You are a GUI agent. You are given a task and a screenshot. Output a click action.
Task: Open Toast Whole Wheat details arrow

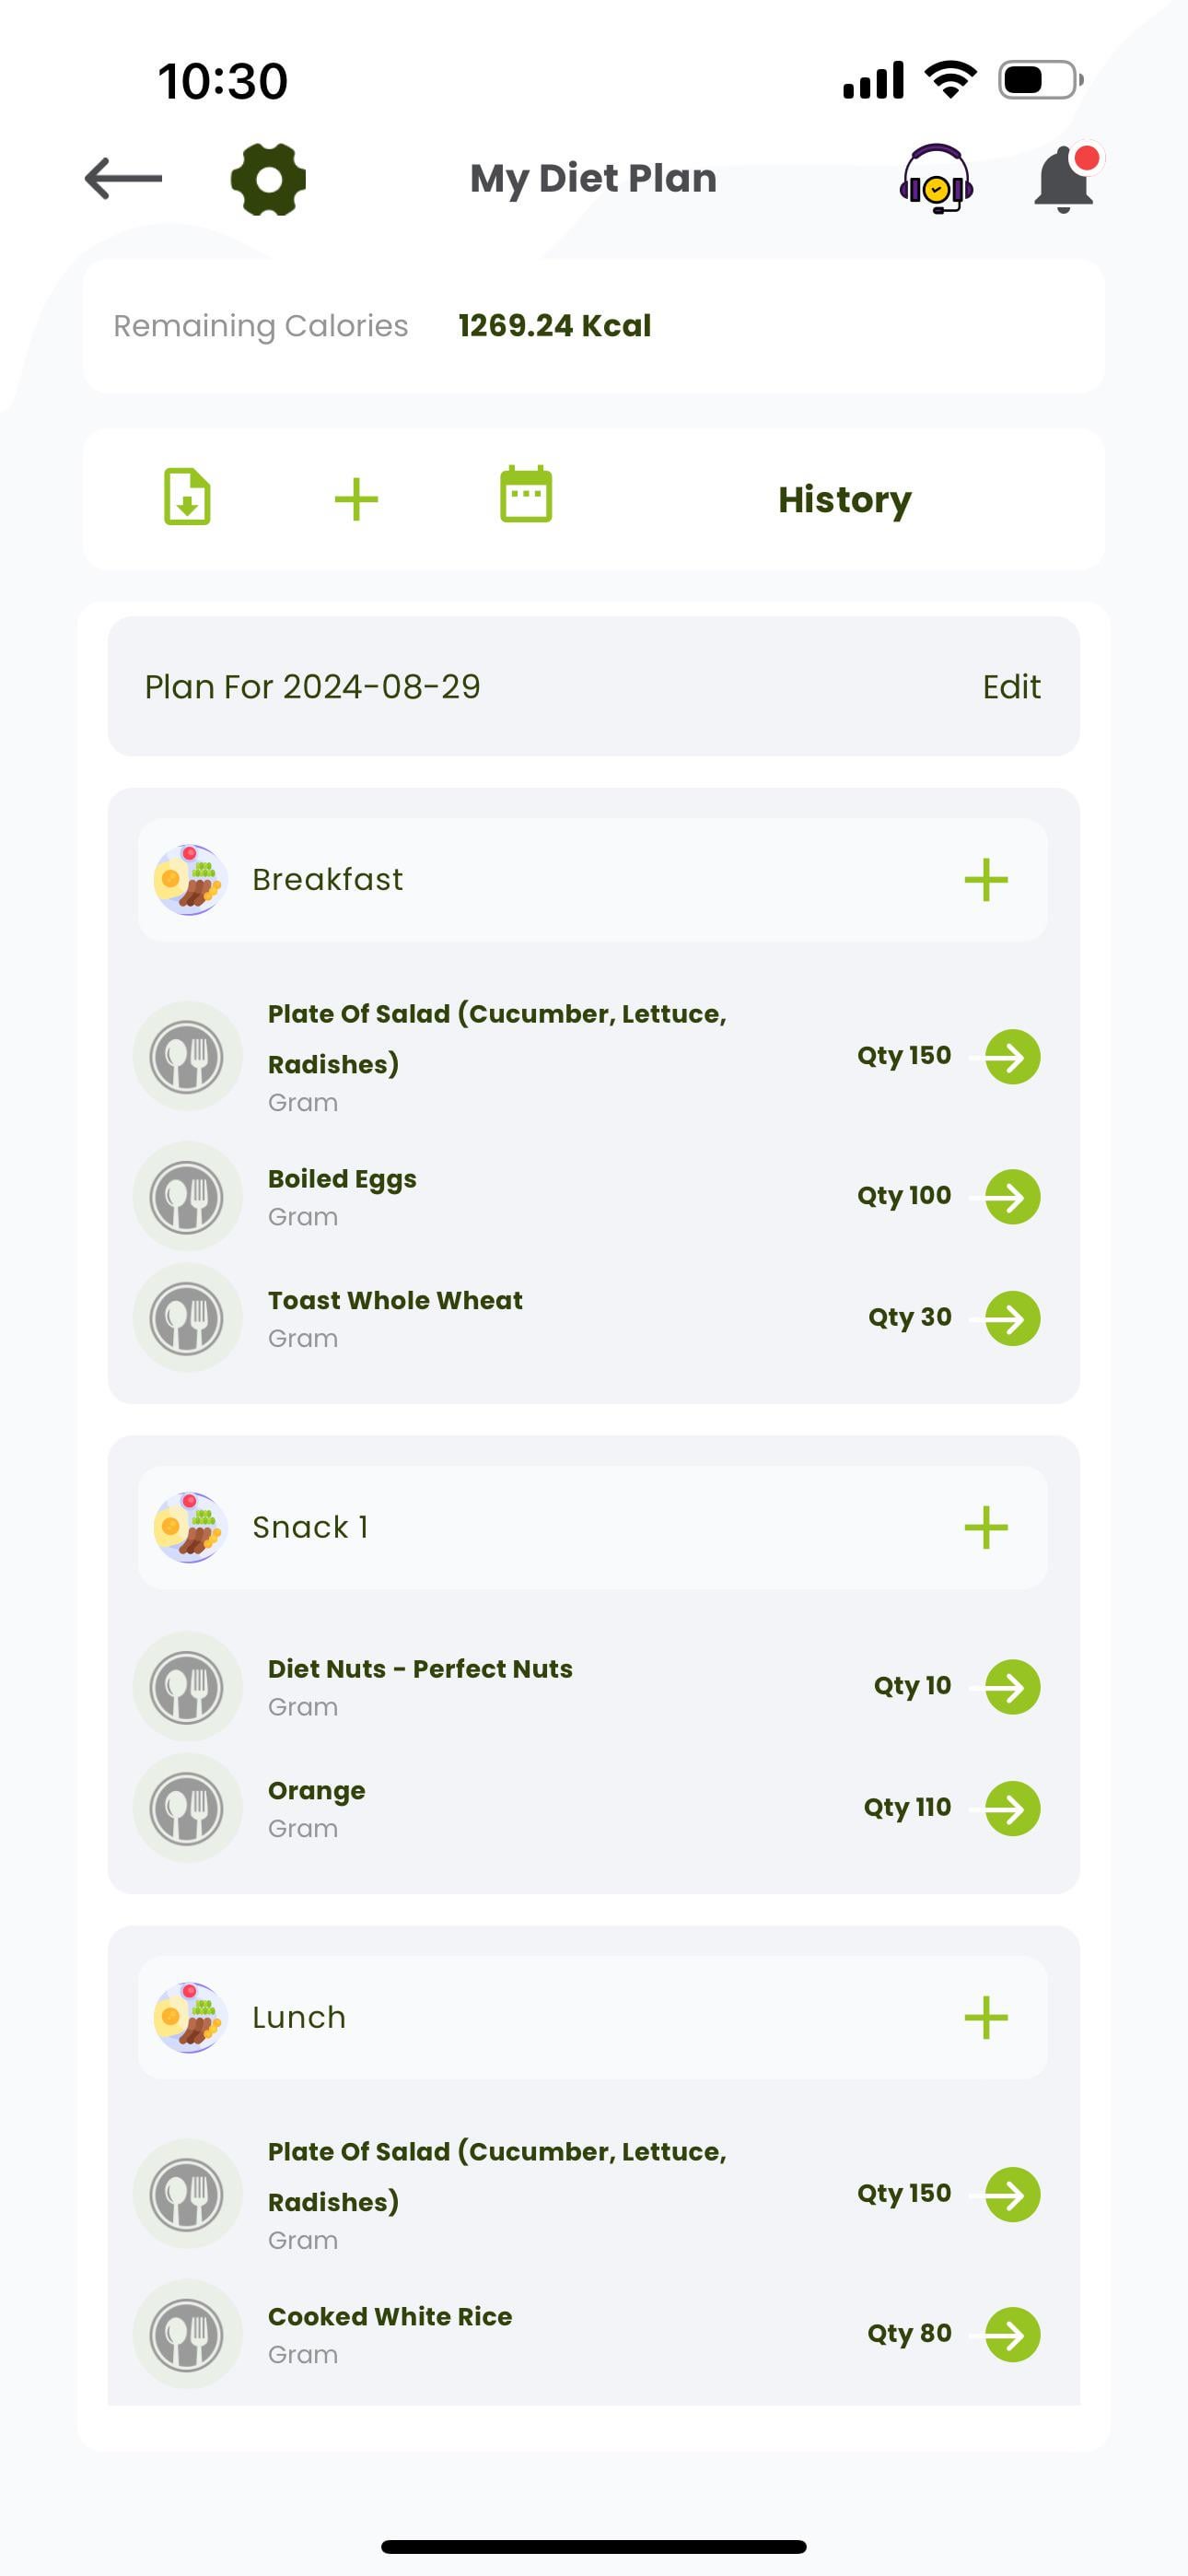(x=1012, y=1318)
